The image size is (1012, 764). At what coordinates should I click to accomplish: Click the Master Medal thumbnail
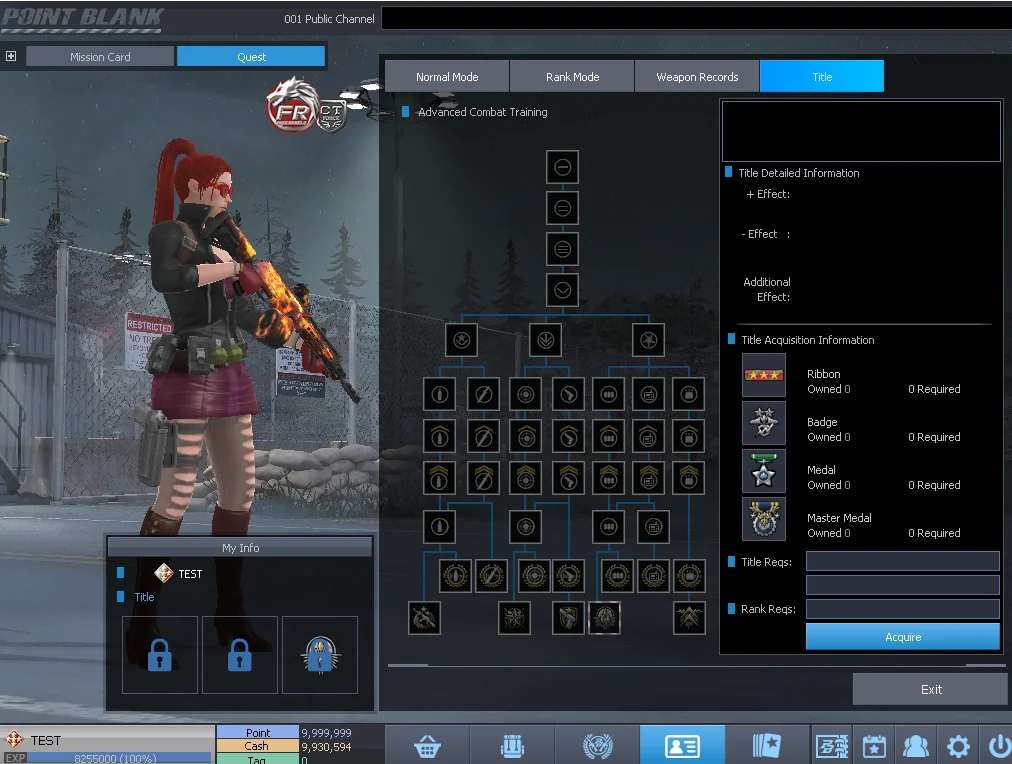[764, 519]
